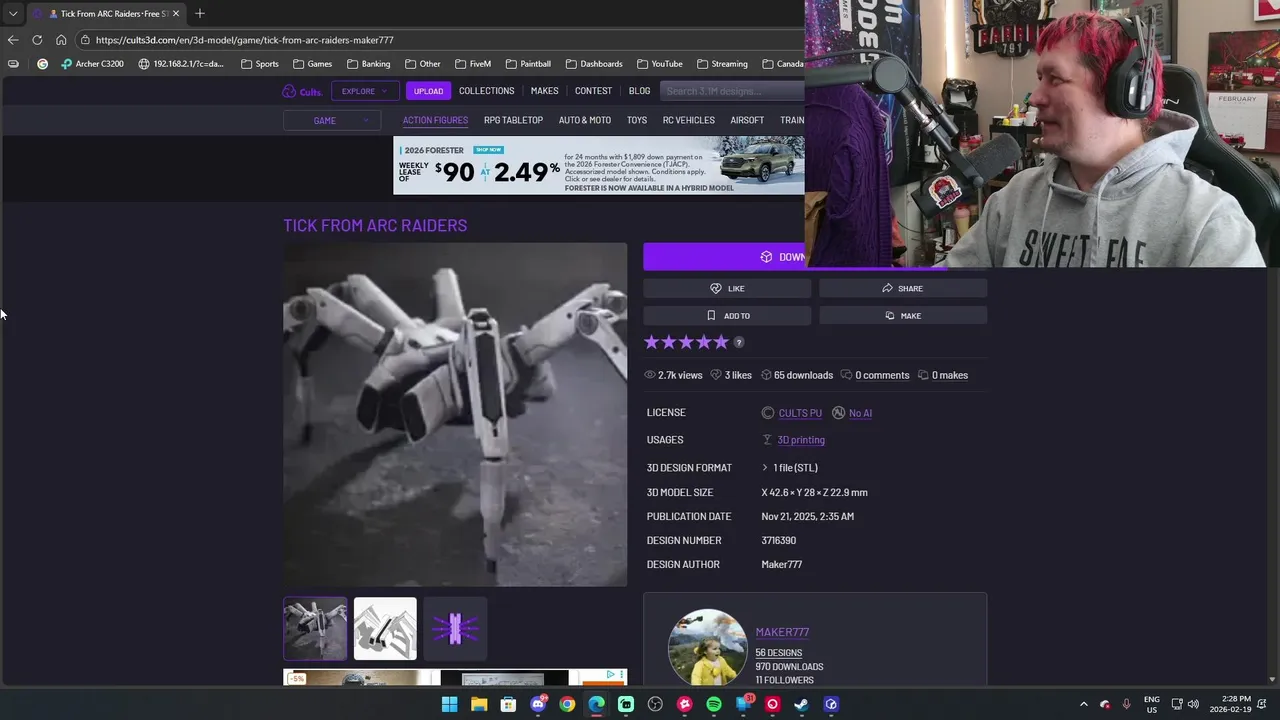Expand the 1 file (STL) list
This screenshot has width=1280, height=720.
(790, 468)
